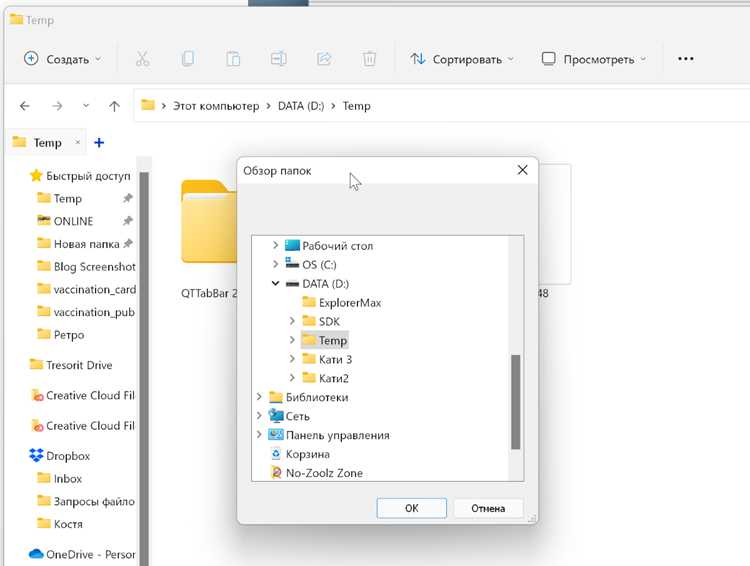Click the Share icon in toolbar
The height and width of the screenshot is (566, 750).
(324, 59)
